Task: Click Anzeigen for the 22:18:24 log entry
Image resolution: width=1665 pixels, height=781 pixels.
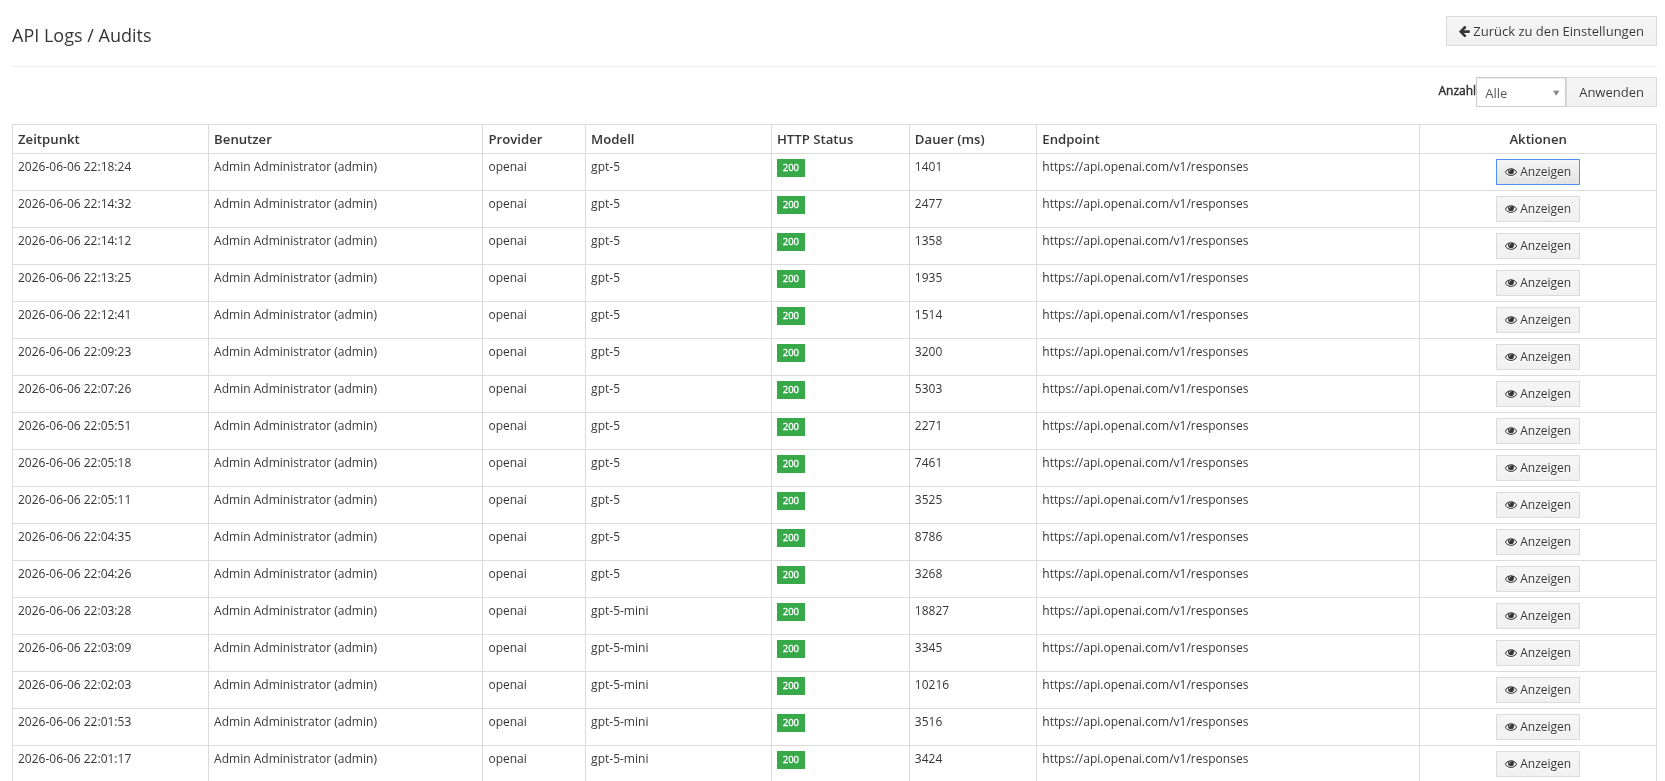Action: [x=1537, y=172]
